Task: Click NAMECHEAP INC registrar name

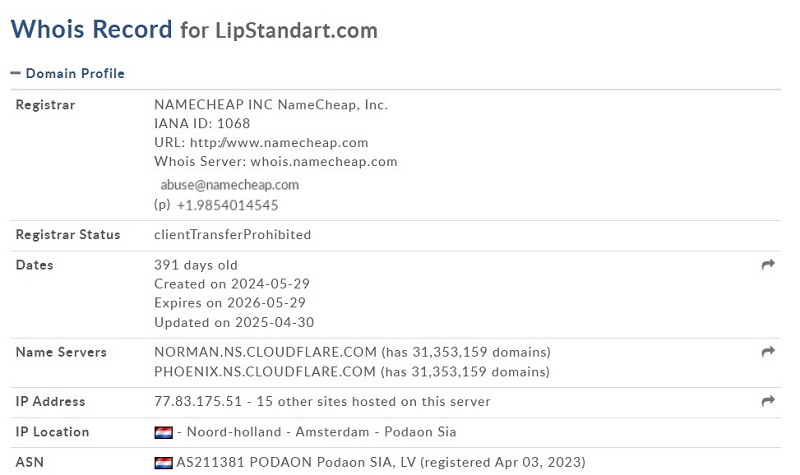Action: (x=214, y=105)
